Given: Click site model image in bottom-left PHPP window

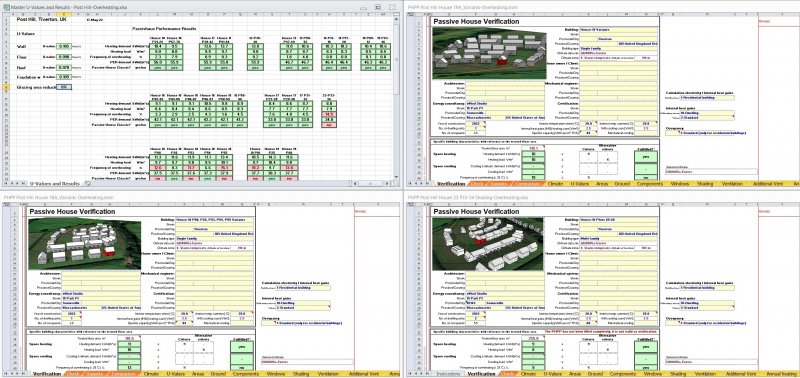Looking at the screenshot, I should pyautogui.click(x=85, y=244).
